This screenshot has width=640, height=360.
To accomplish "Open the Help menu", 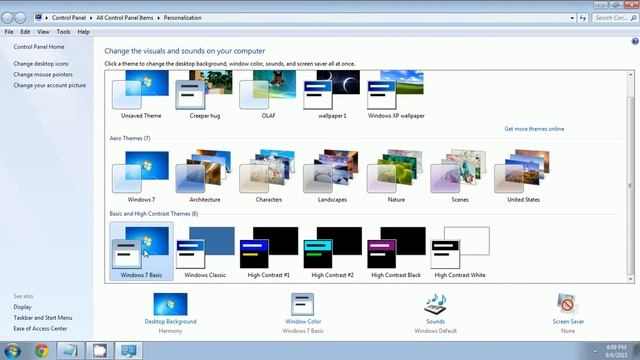I will [83, 31].
